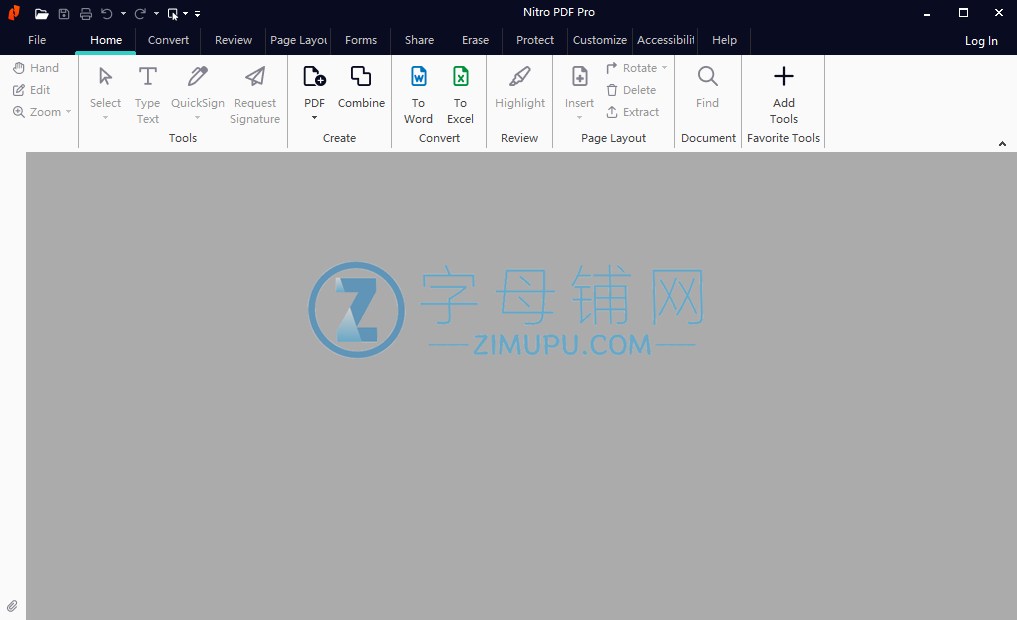Open the Share tab

pos(420,40)
